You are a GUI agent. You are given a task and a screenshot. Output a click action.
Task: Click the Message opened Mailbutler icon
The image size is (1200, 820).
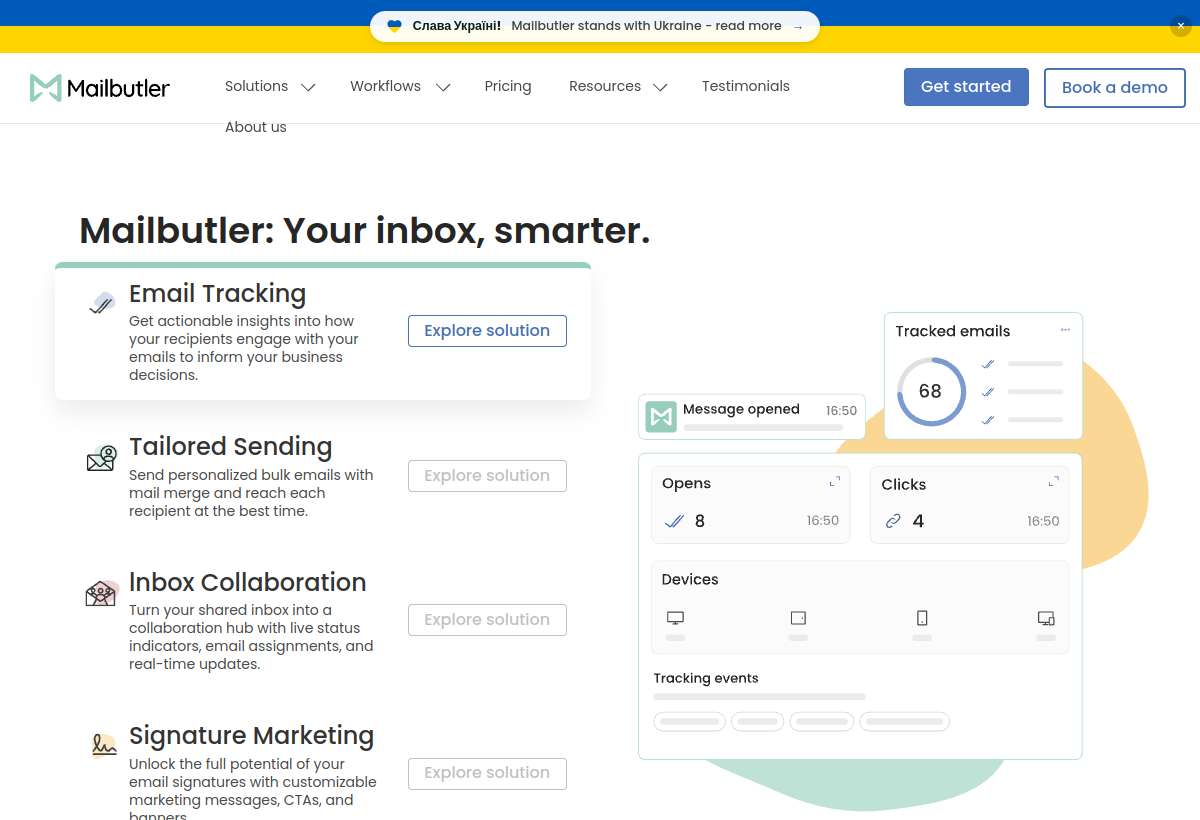click(661, 417)
